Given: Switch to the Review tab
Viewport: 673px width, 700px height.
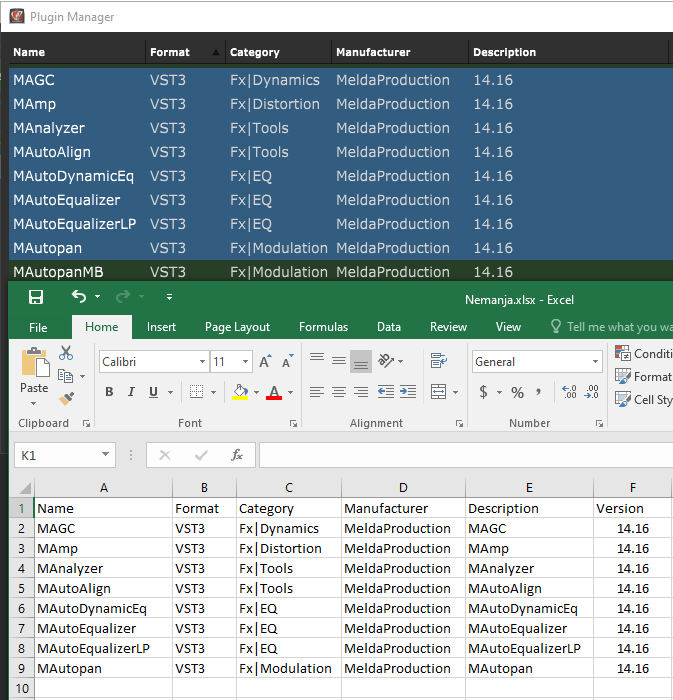Looking at the screenshot, I should [448, 327].
